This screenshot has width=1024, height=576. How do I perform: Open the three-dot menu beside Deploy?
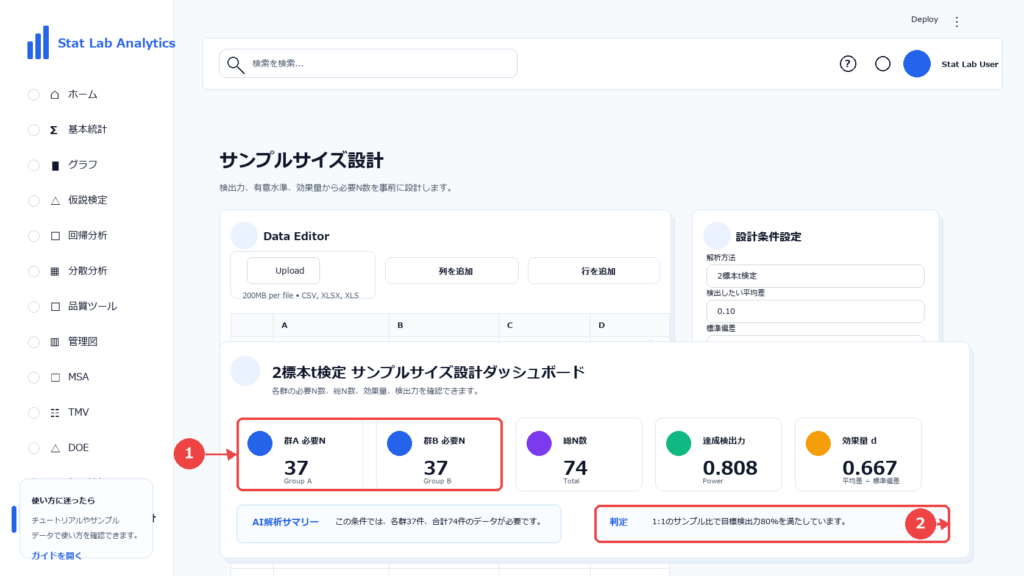click(957, 22)
